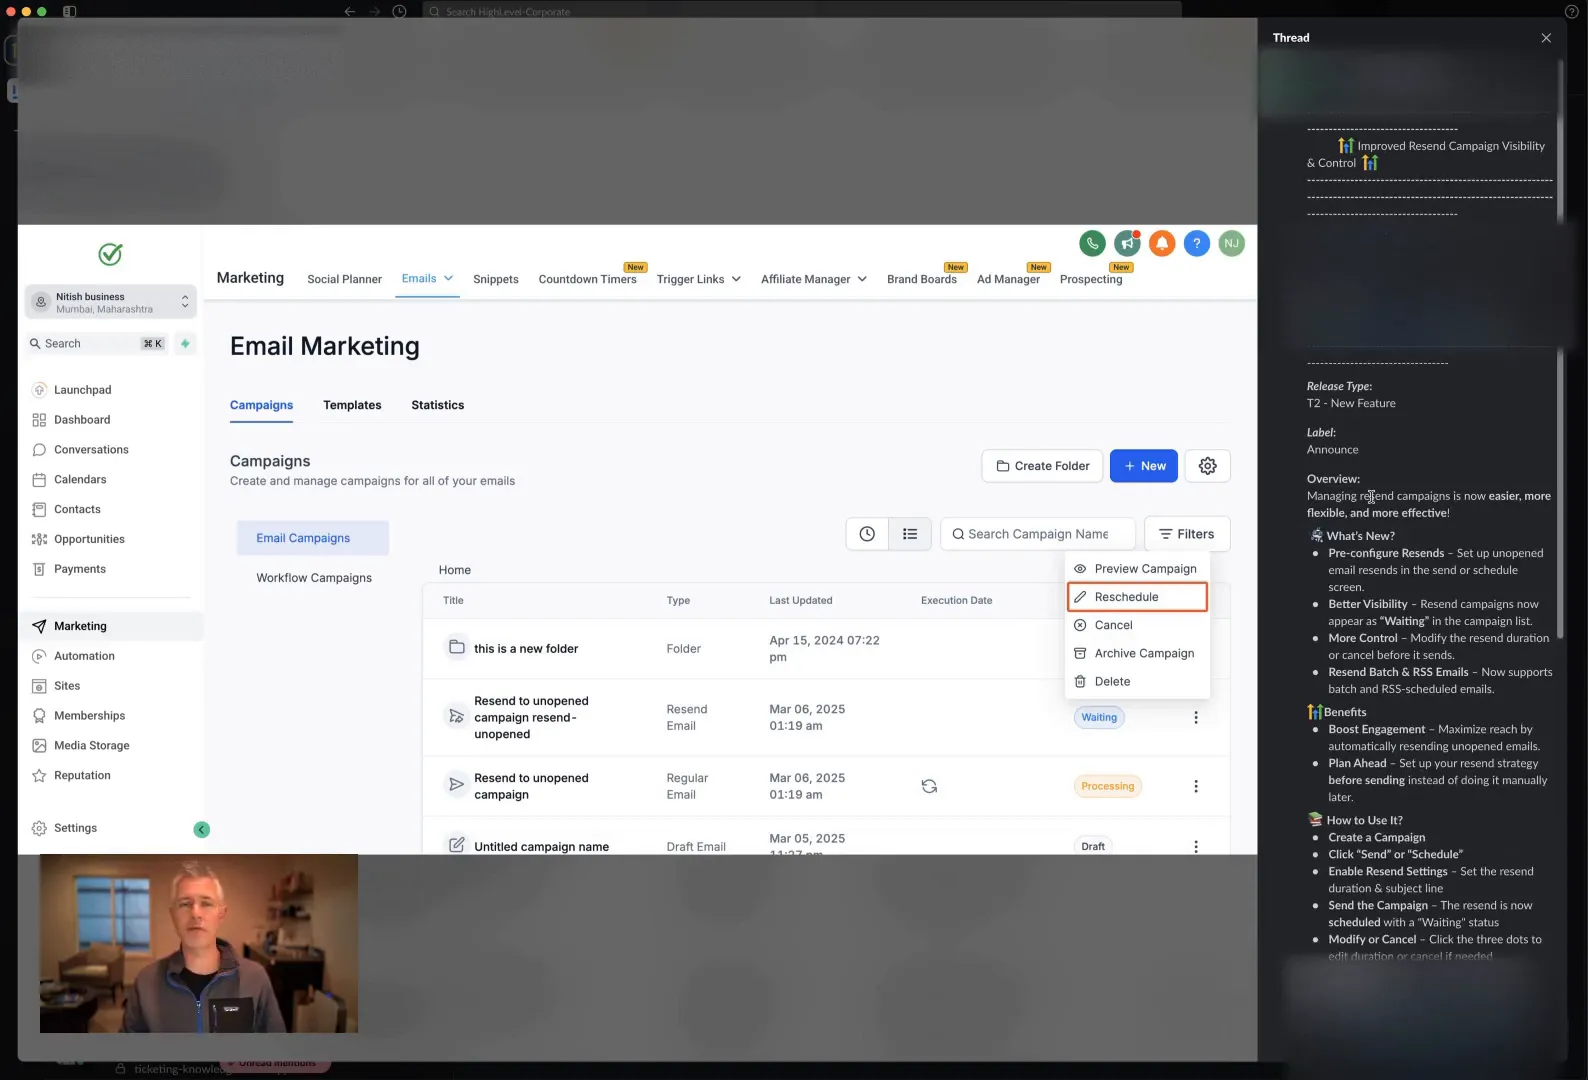Image resolution: width=1588 pixels, height=1080 pixels.
Task: Open Automation in sidebar
Action: 84,656
